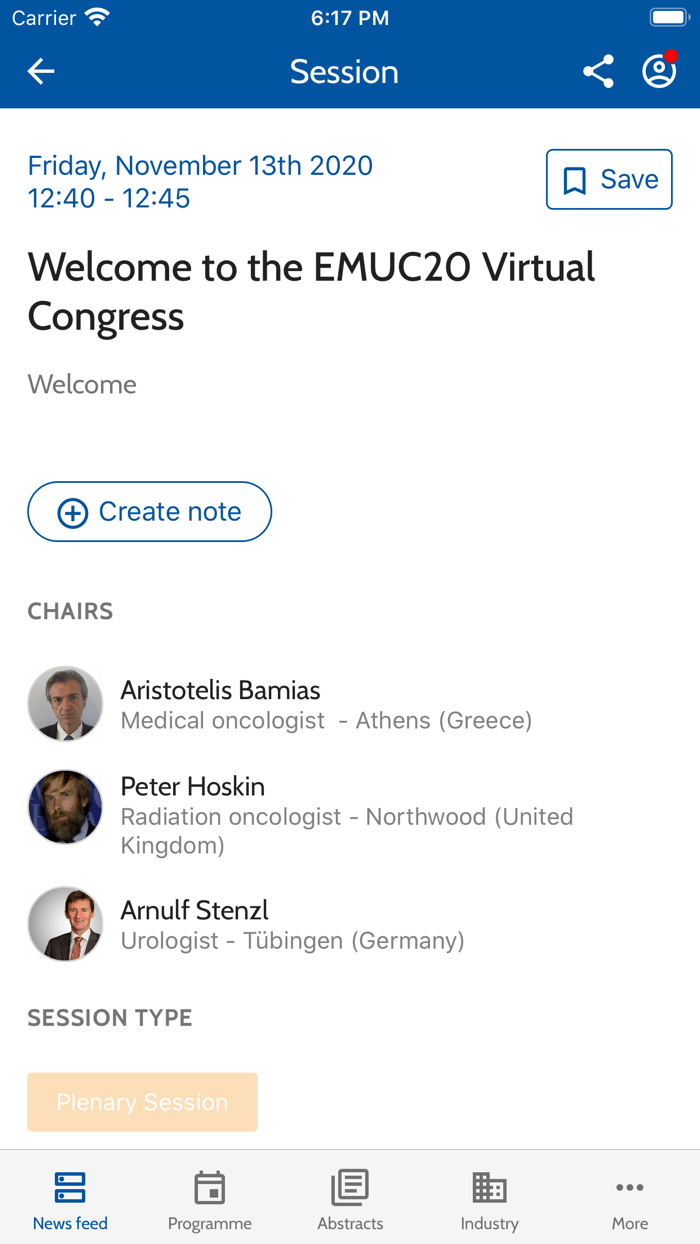The image size is (700, 1244).
Task: Open the Programme calendar icon
Action: (209, 1187)
